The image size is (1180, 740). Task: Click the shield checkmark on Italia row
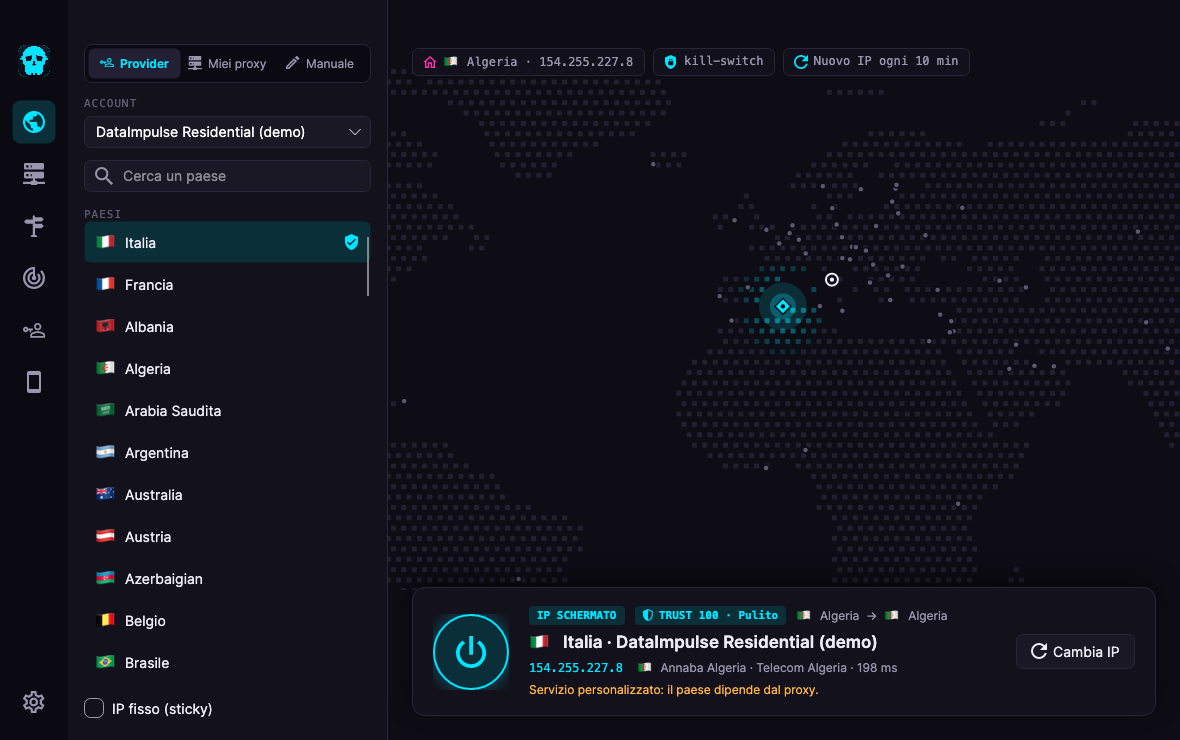coord(351,242)
